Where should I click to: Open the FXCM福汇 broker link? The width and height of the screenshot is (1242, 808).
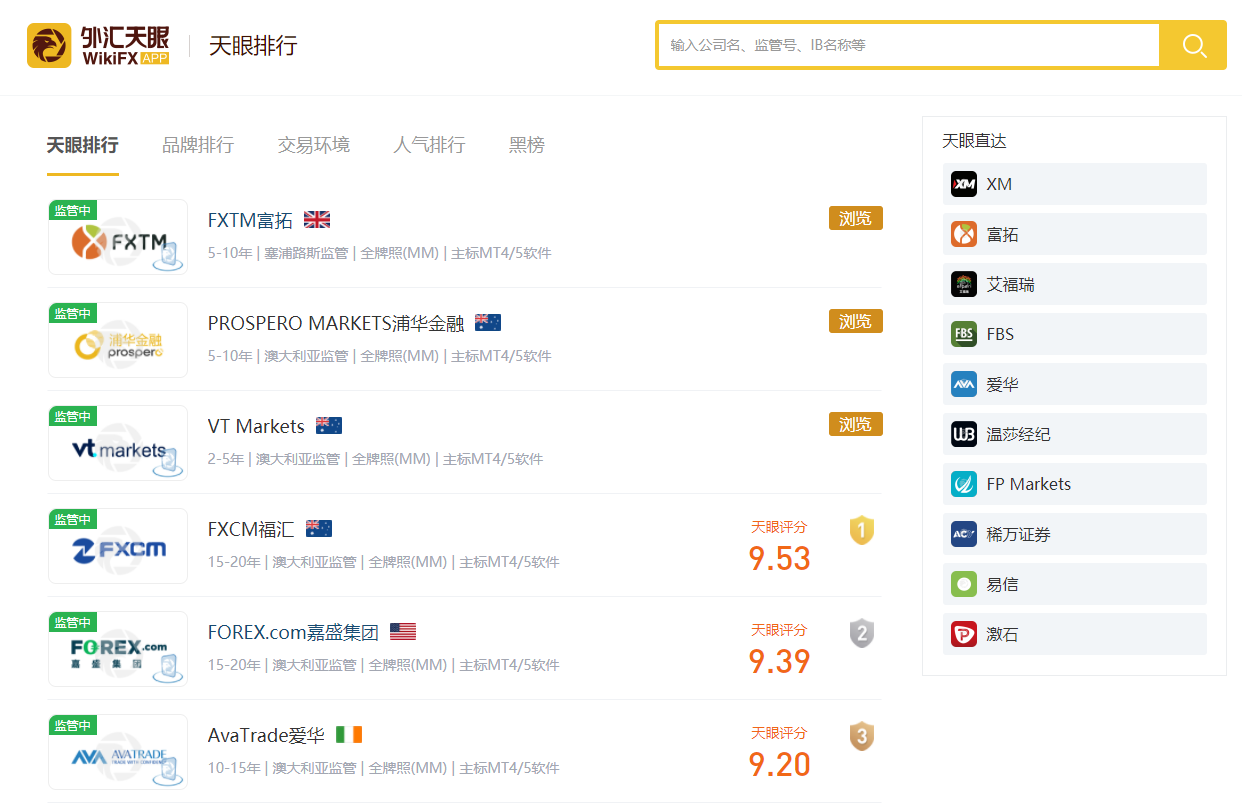(x=251, y=530)
